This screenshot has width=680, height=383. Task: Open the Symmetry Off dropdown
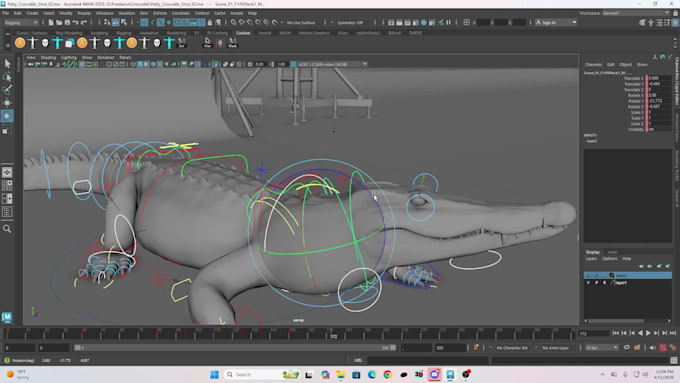pyautogui.click(x=350, y=23)
